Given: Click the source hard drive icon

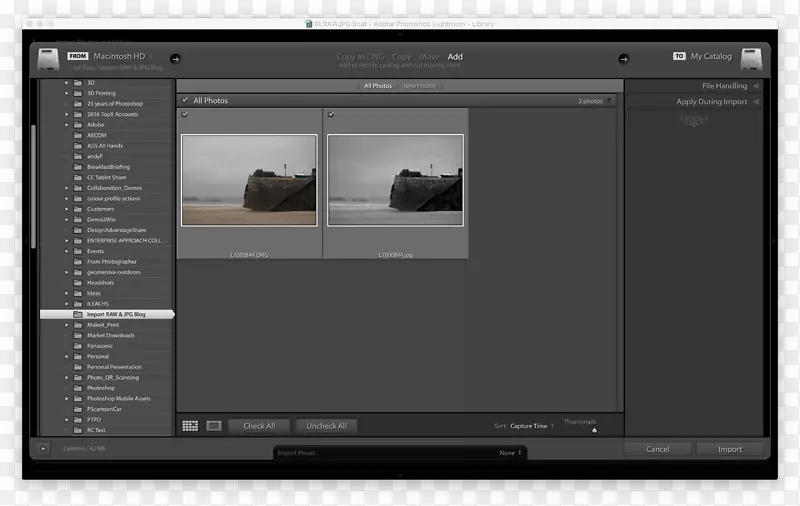Looking at the screenshot, I should 50,59.
